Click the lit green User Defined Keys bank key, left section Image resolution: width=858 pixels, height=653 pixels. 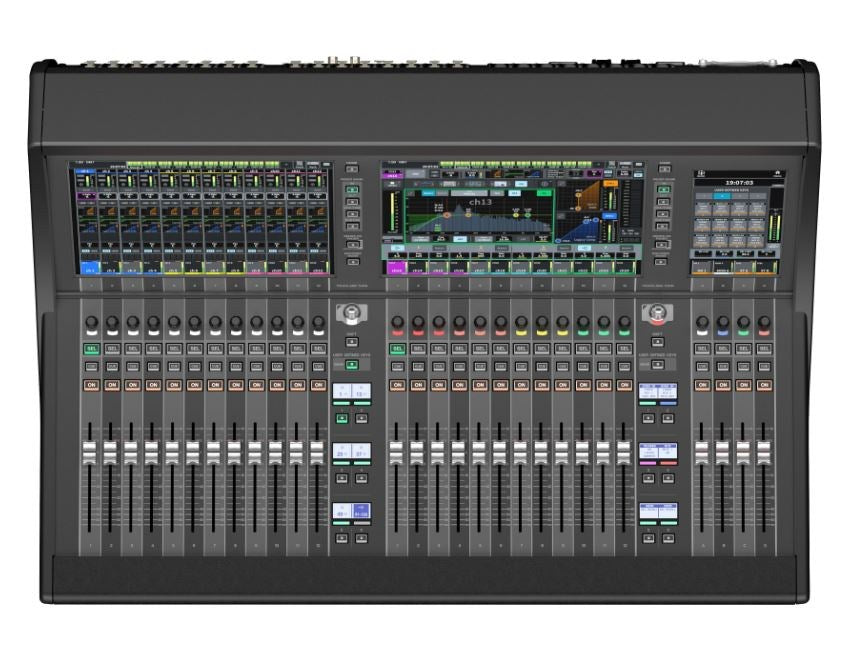[x=352, y=365]
